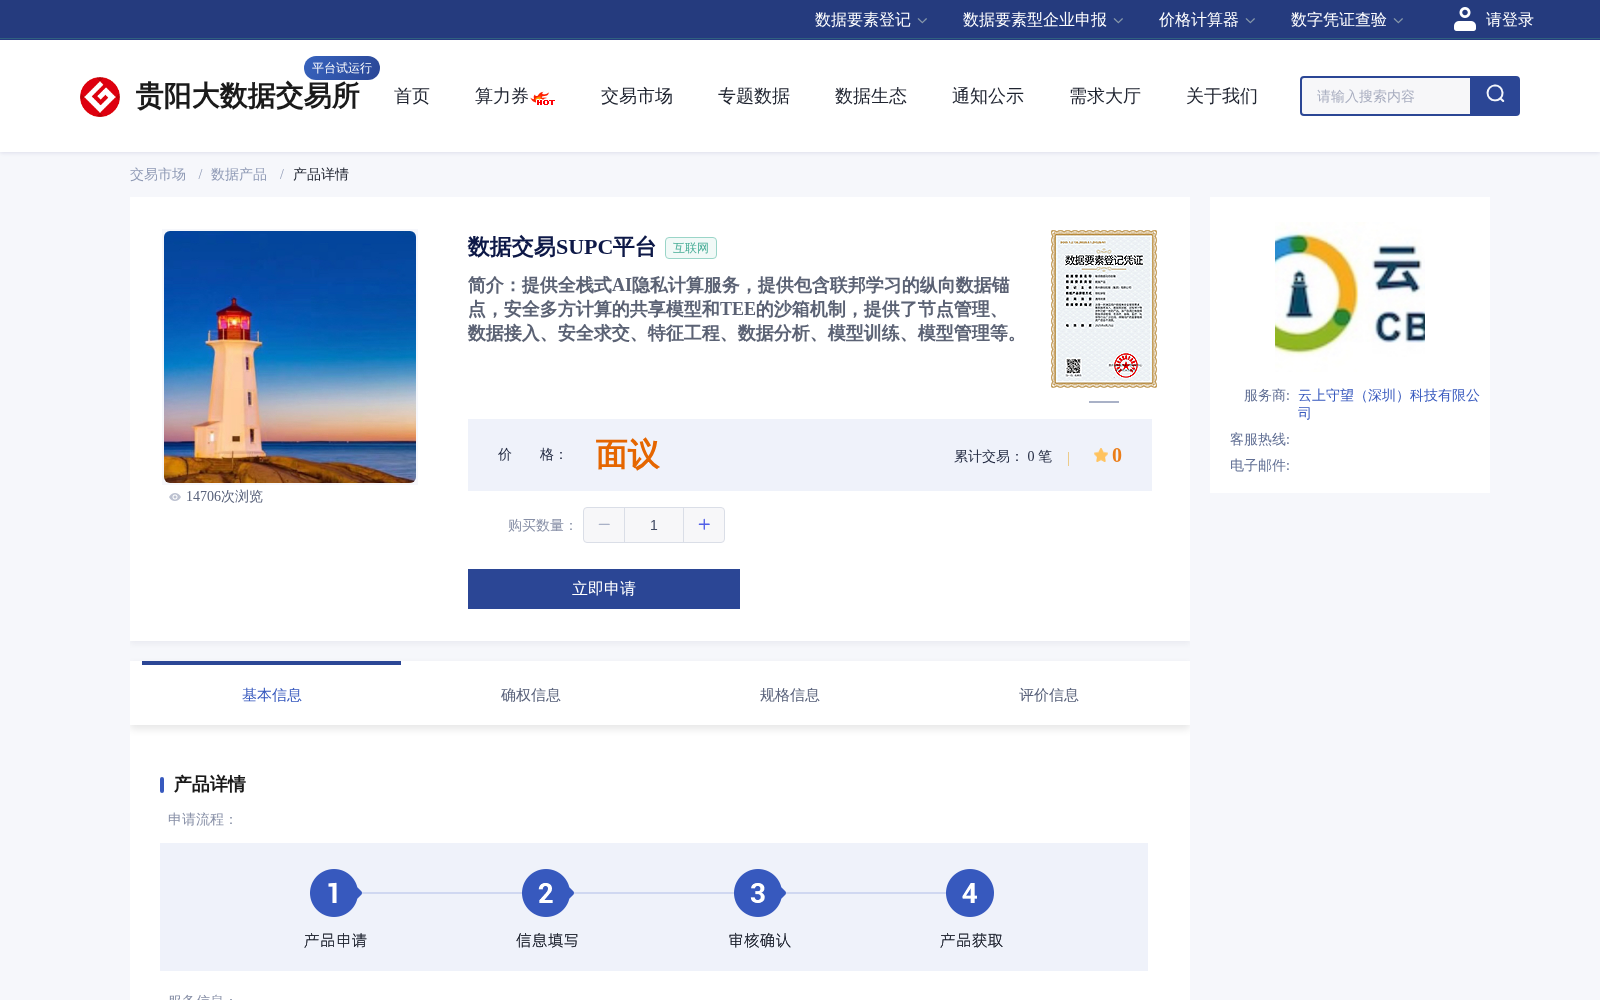Focus the purchase quantity field
The image size is (1600, 1000).
pos(654,525)
